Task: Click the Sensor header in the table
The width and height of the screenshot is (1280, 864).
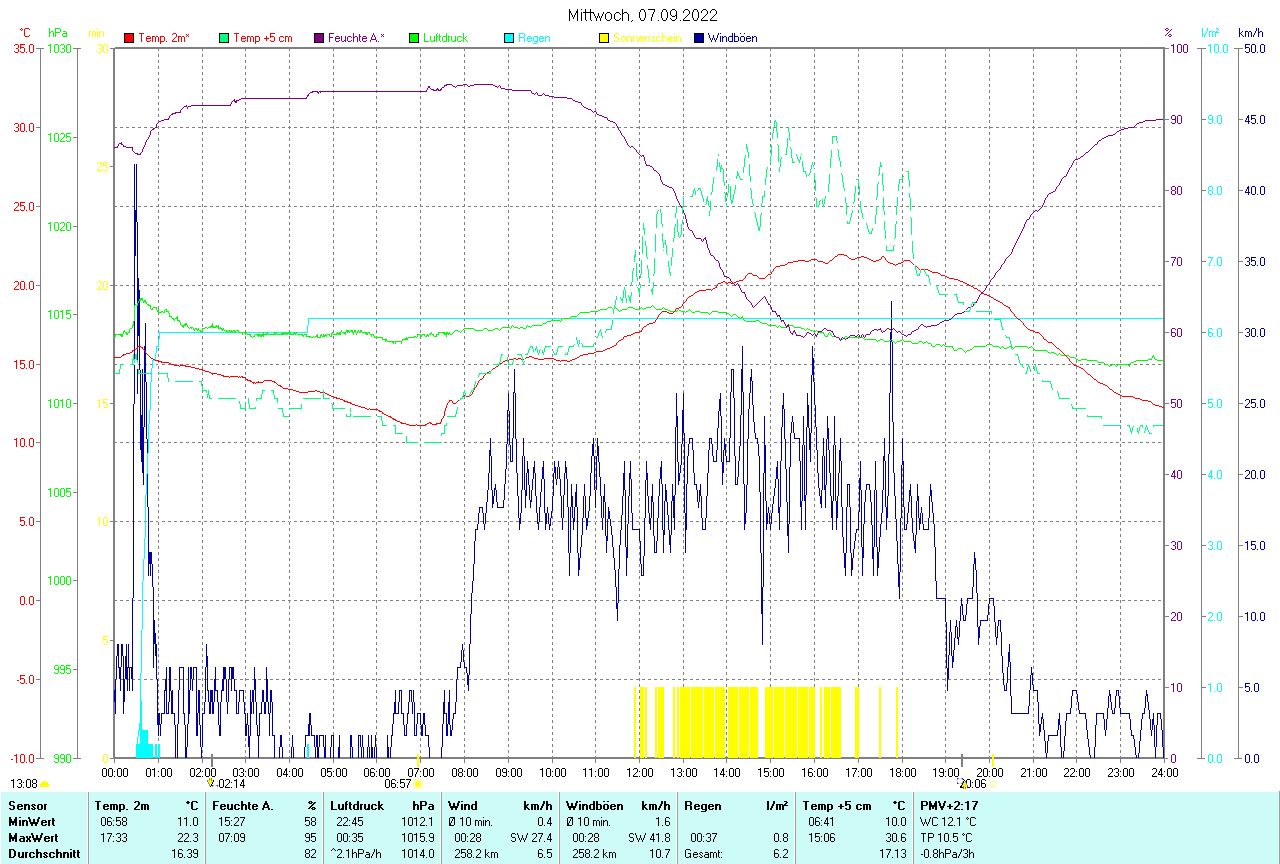Action: [27, 805]
